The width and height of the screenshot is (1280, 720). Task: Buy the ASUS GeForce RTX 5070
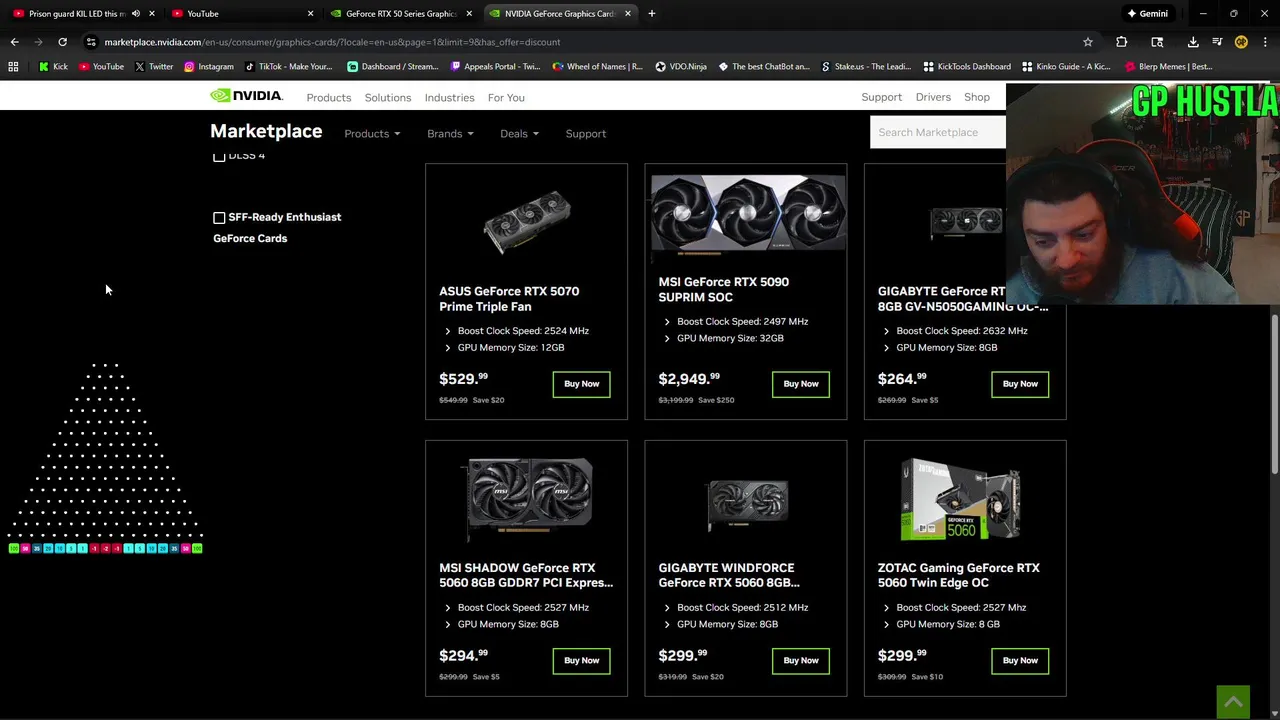click(581, 384)
